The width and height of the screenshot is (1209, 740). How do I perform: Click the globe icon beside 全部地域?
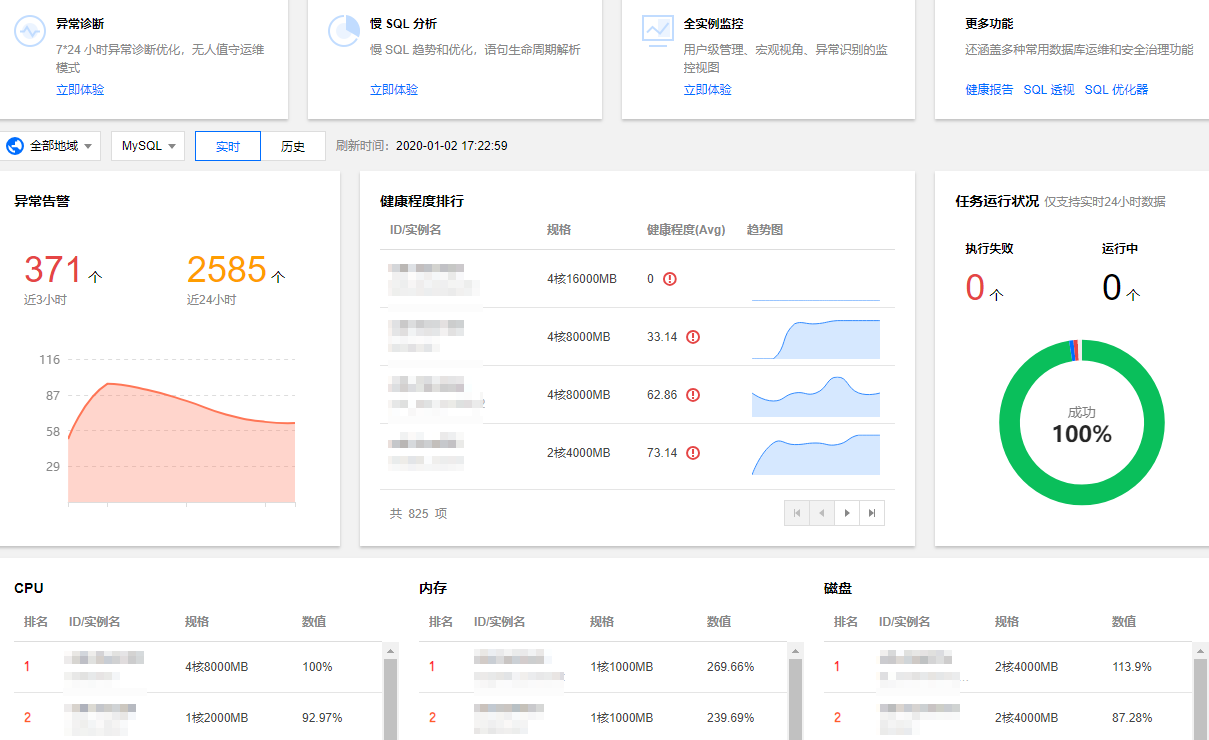click(14, 145)
